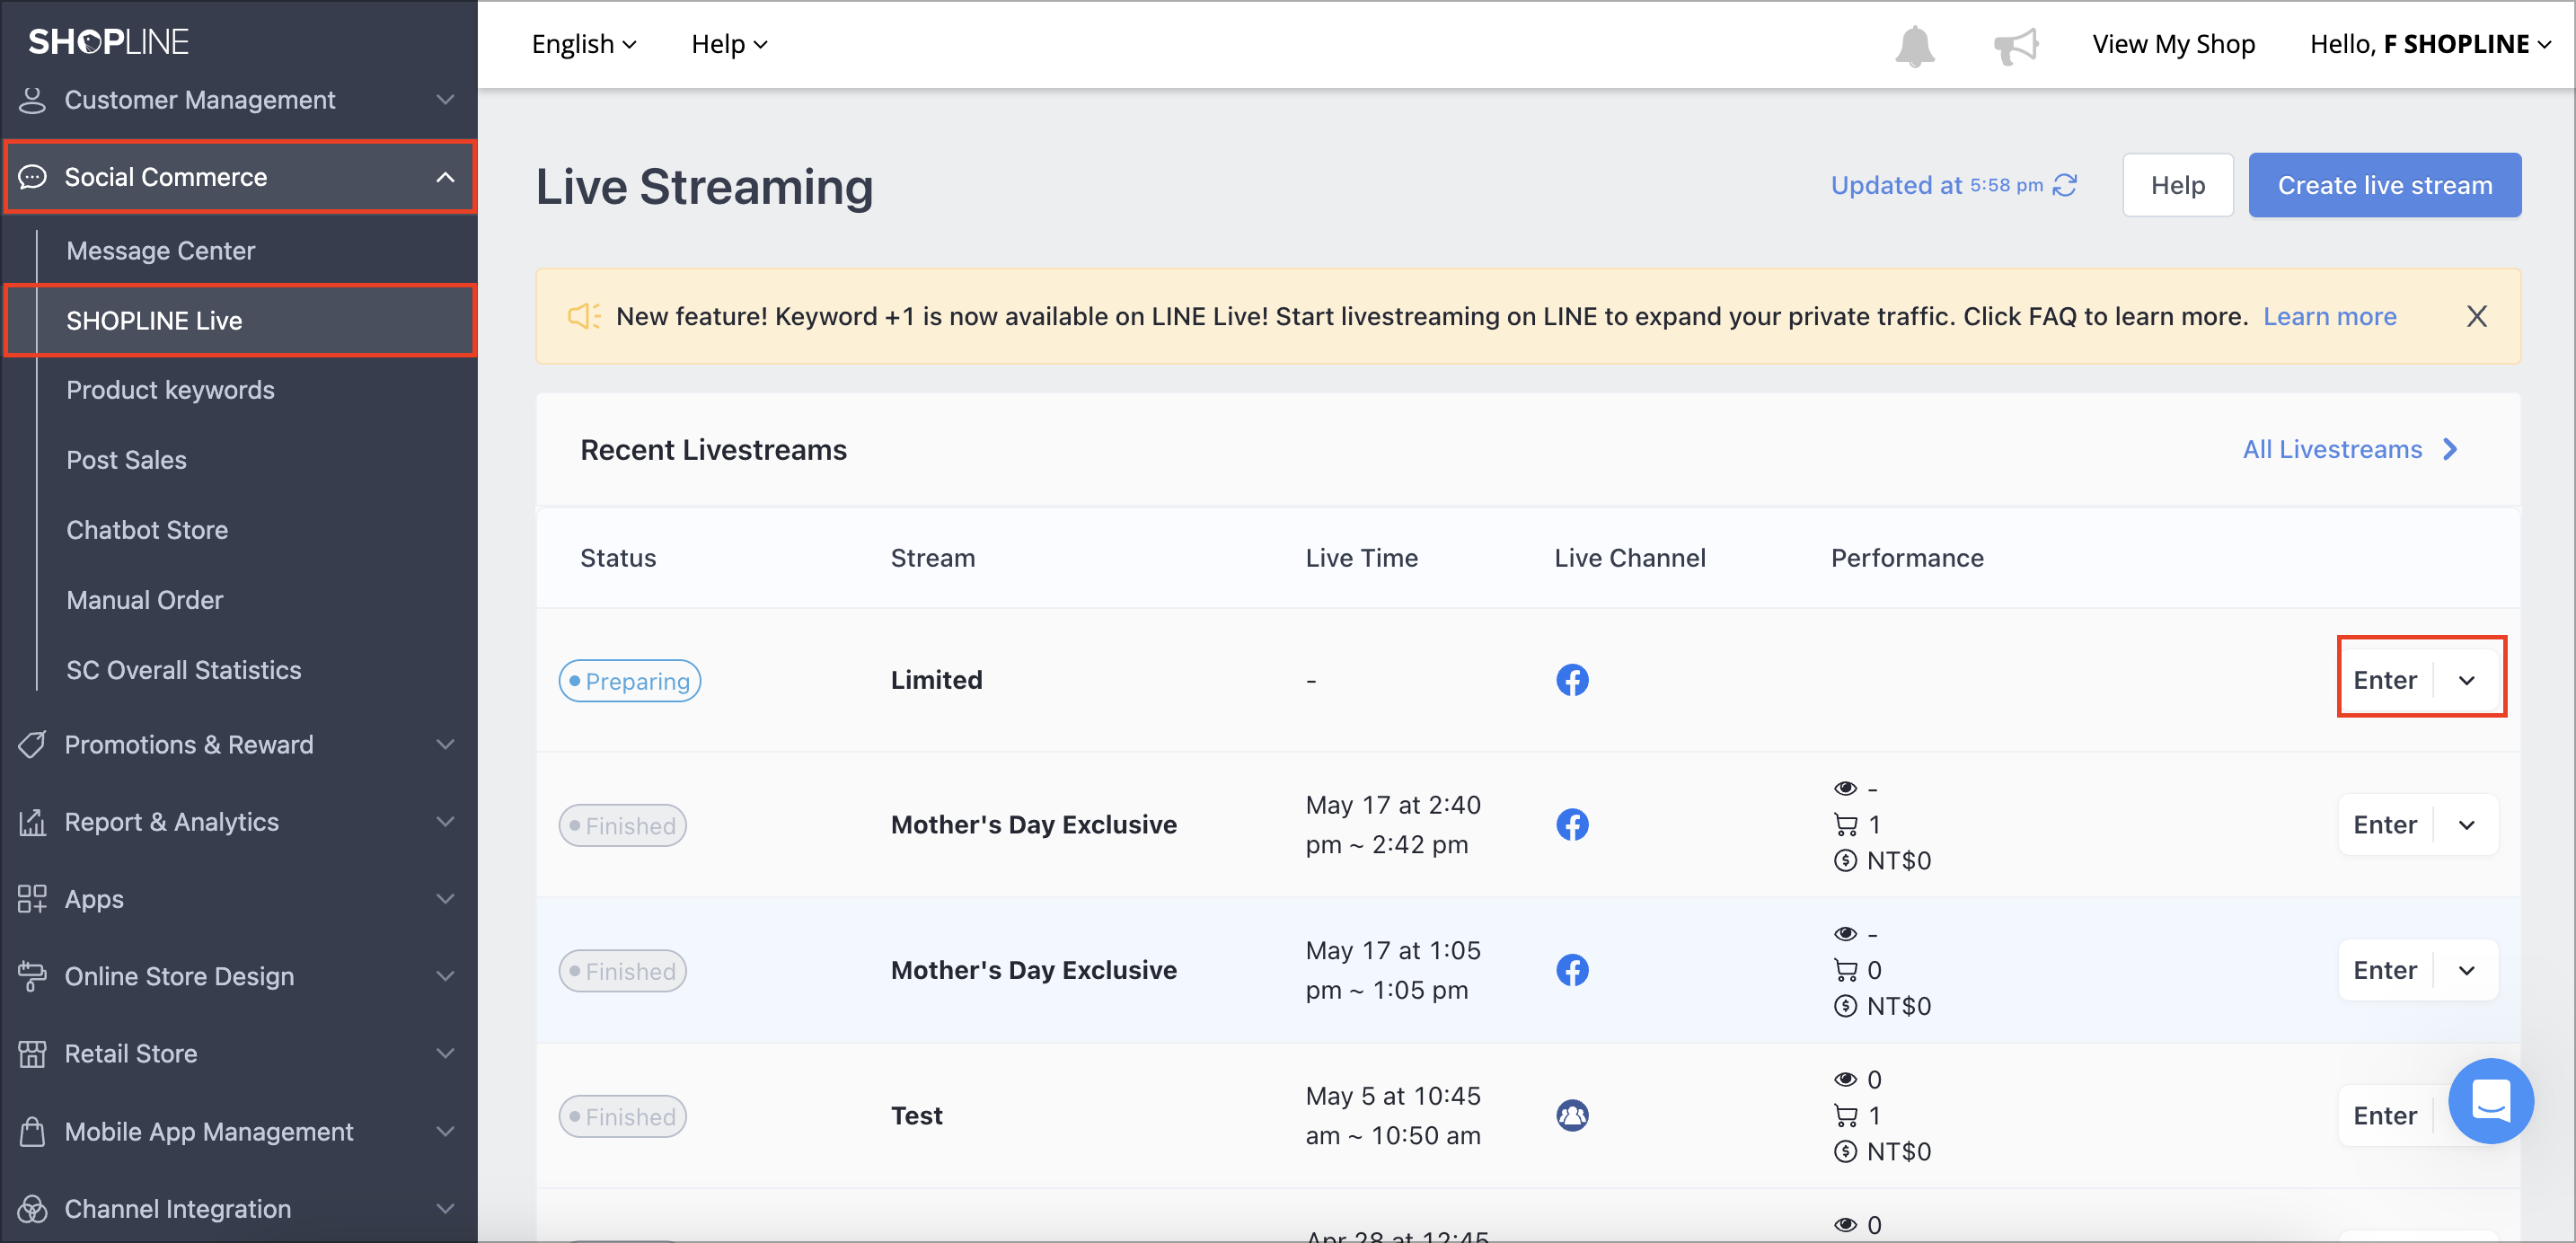Click the Mobile App Management bag icon
Image resolution: width=2576 pixels, height=1243 pixels.
(x=32, y=1131)
